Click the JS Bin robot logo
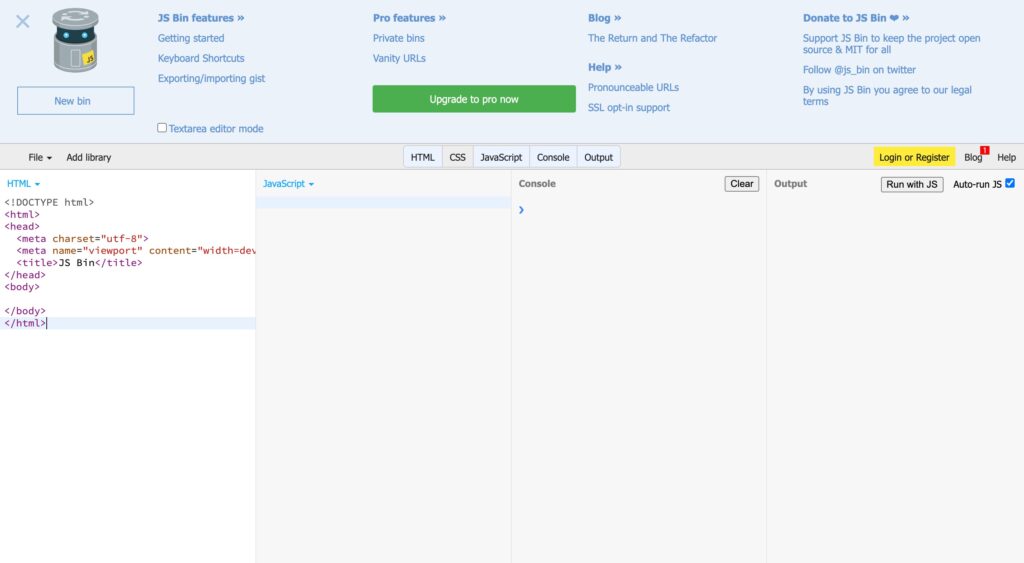Screen dimensions: 1024x563 [x=75, y=40]
